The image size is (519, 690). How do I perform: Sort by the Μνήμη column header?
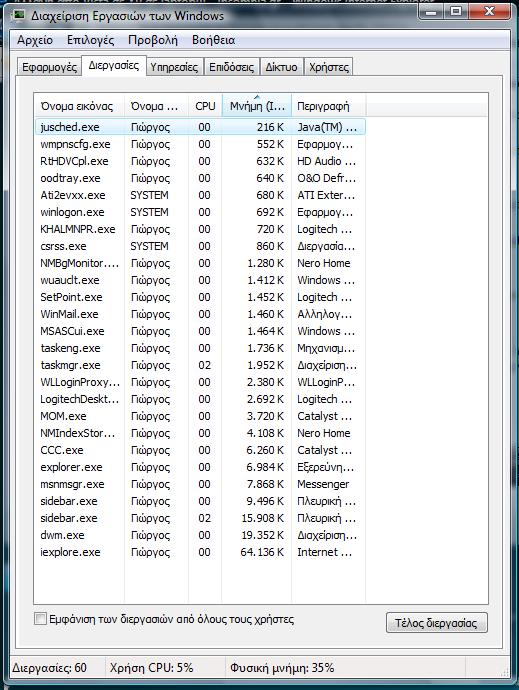click(257, 106)
